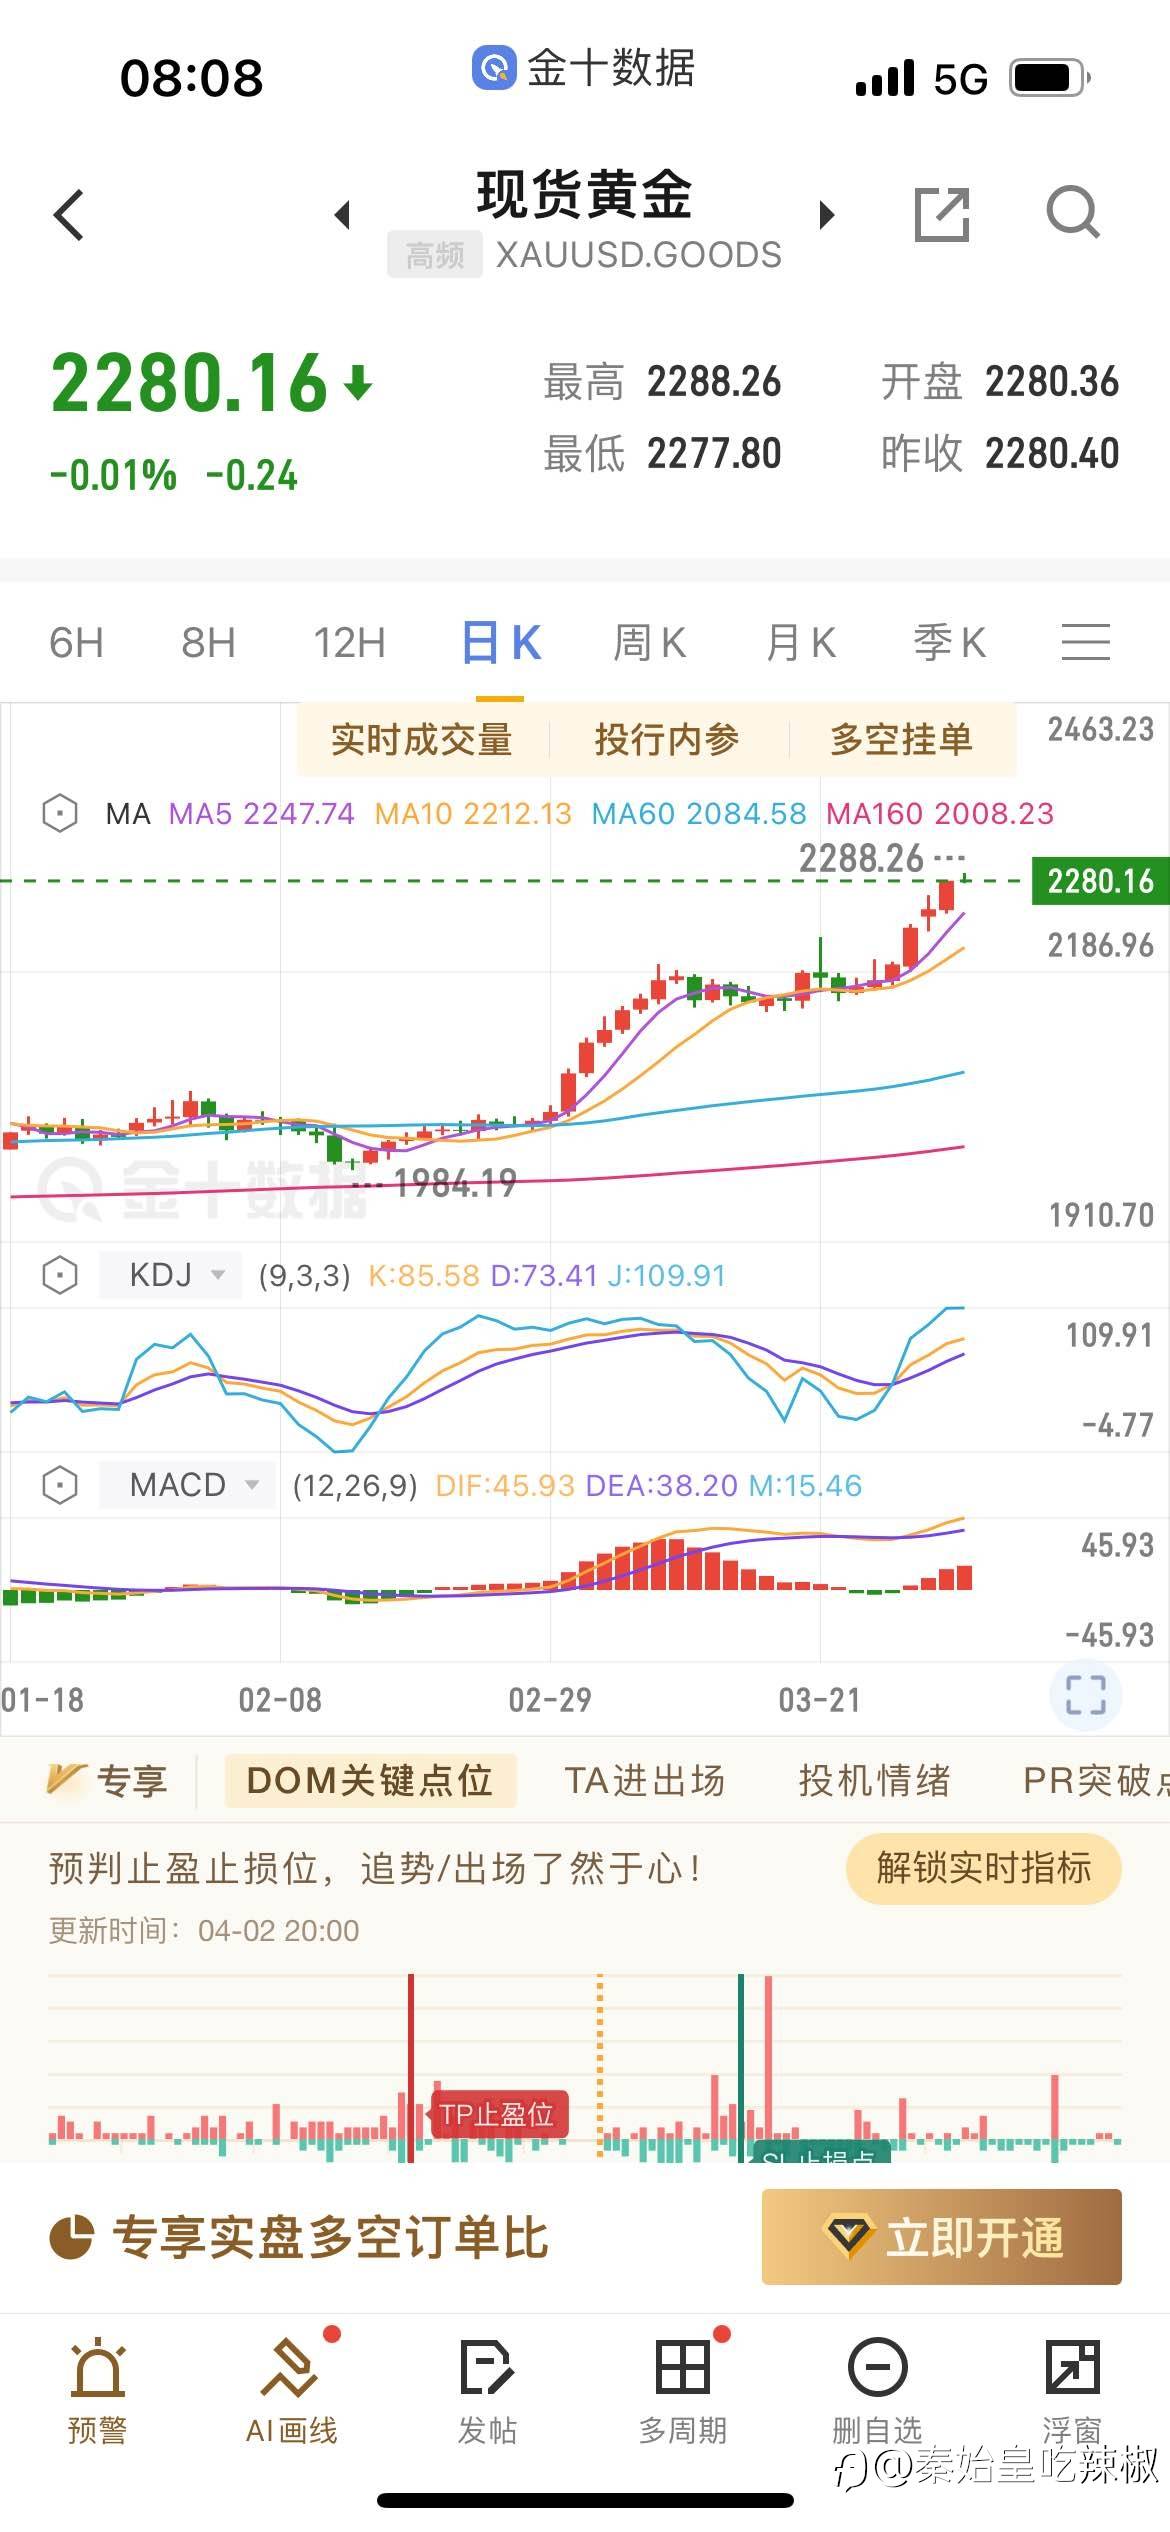
Task: Open the MACD indicator dropdown
Action: coord(188,1485)
